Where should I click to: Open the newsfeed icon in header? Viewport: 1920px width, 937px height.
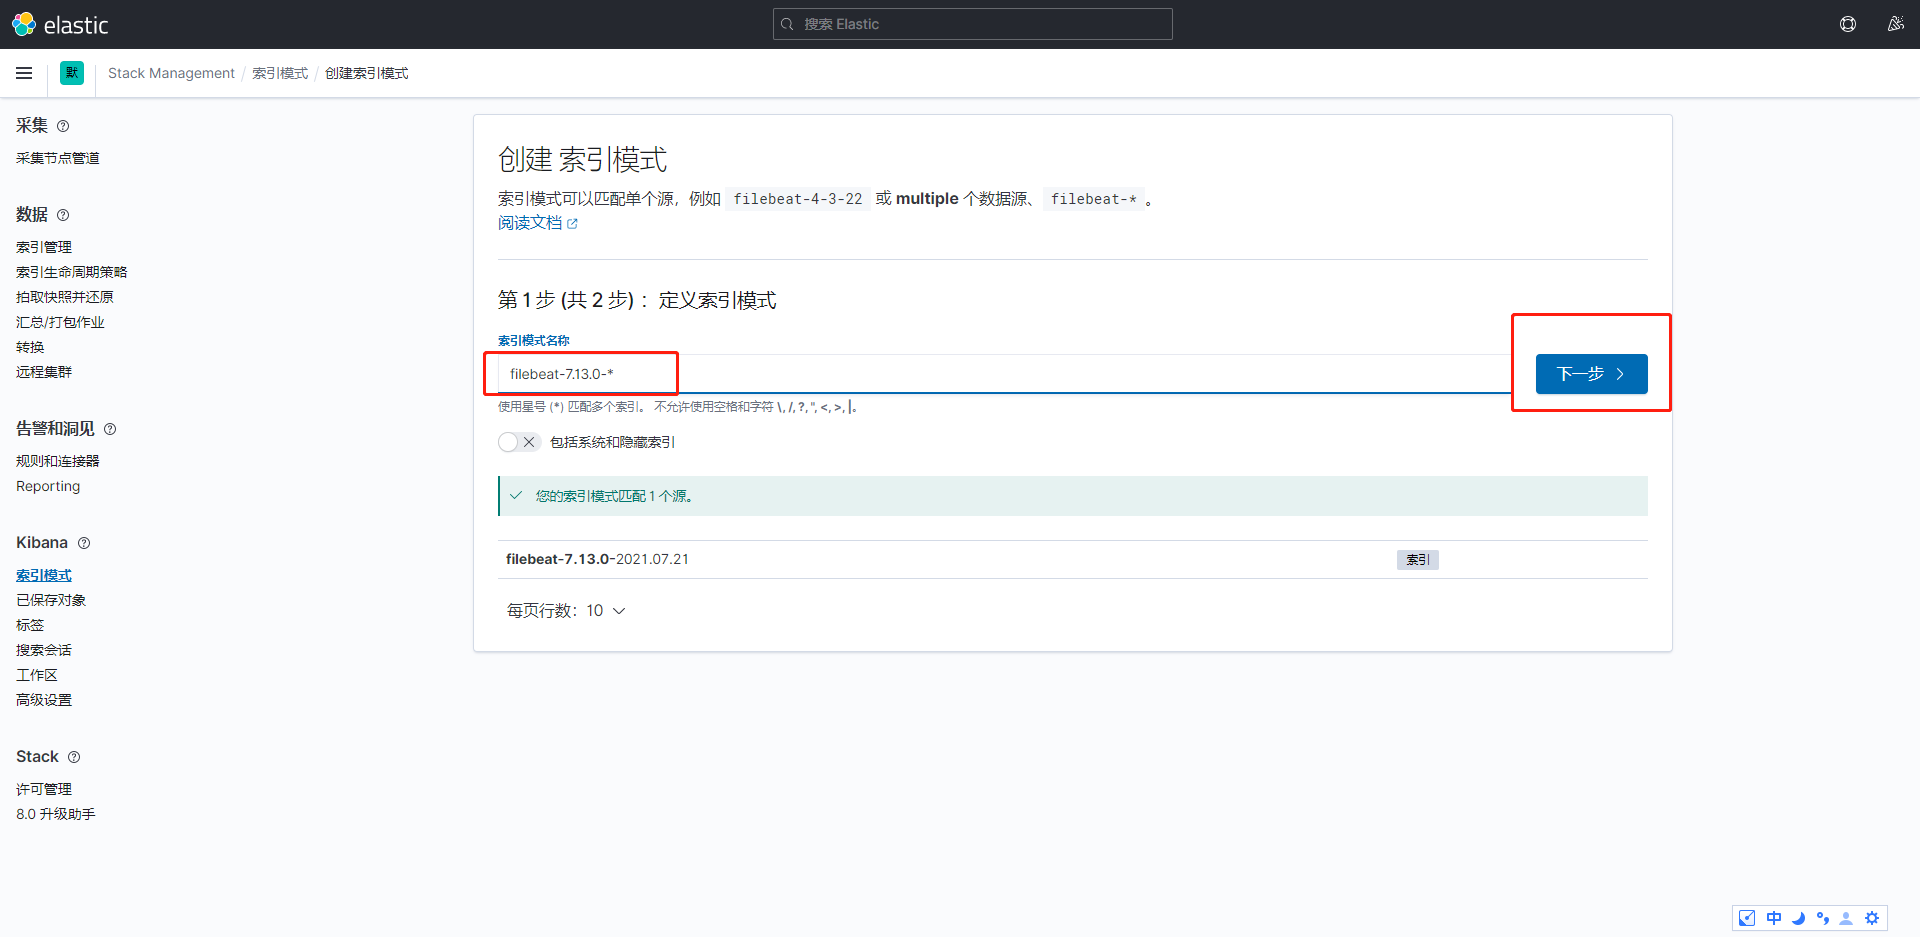(1895, 24)
